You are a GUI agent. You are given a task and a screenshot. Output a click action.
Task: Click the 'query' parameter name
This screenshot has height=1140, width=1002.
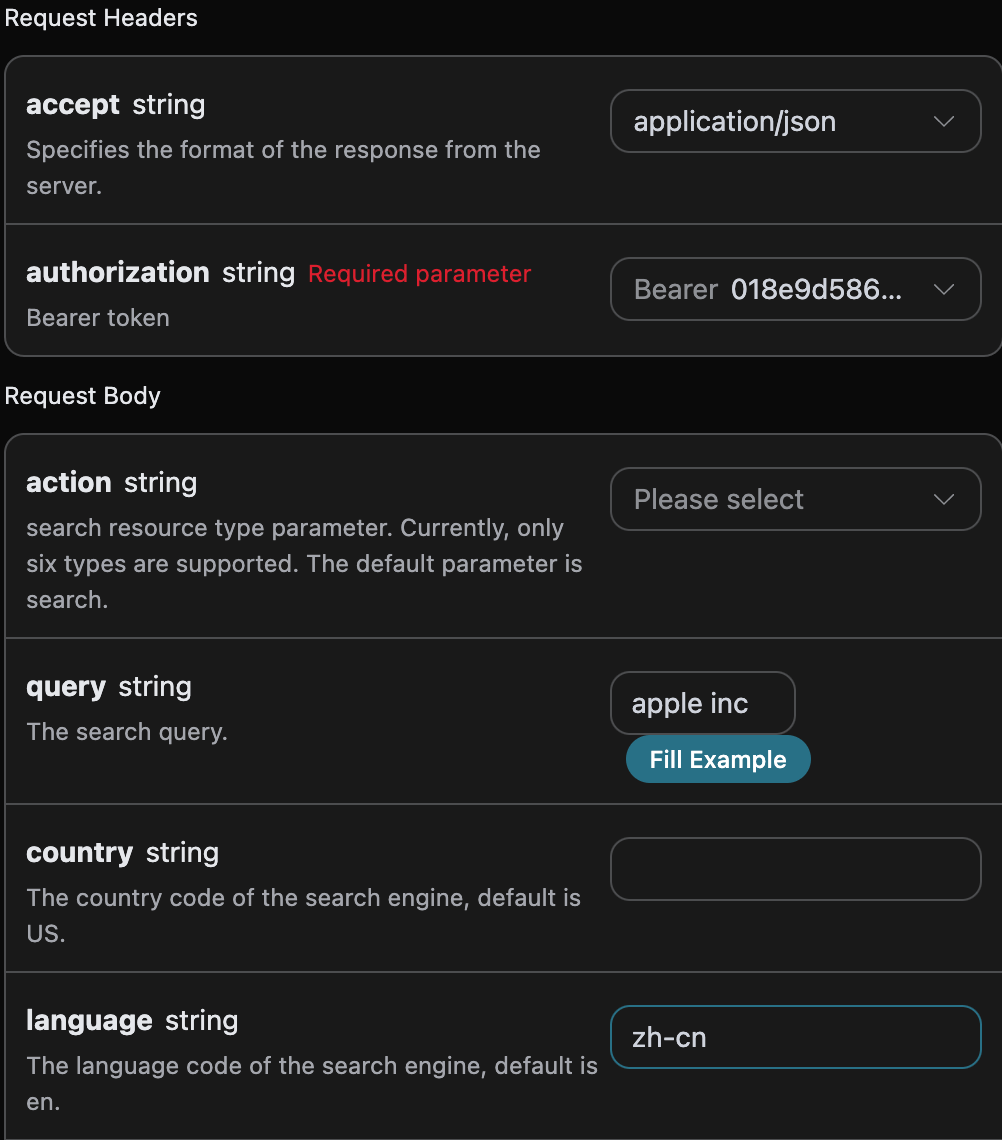tap(66, 688)
